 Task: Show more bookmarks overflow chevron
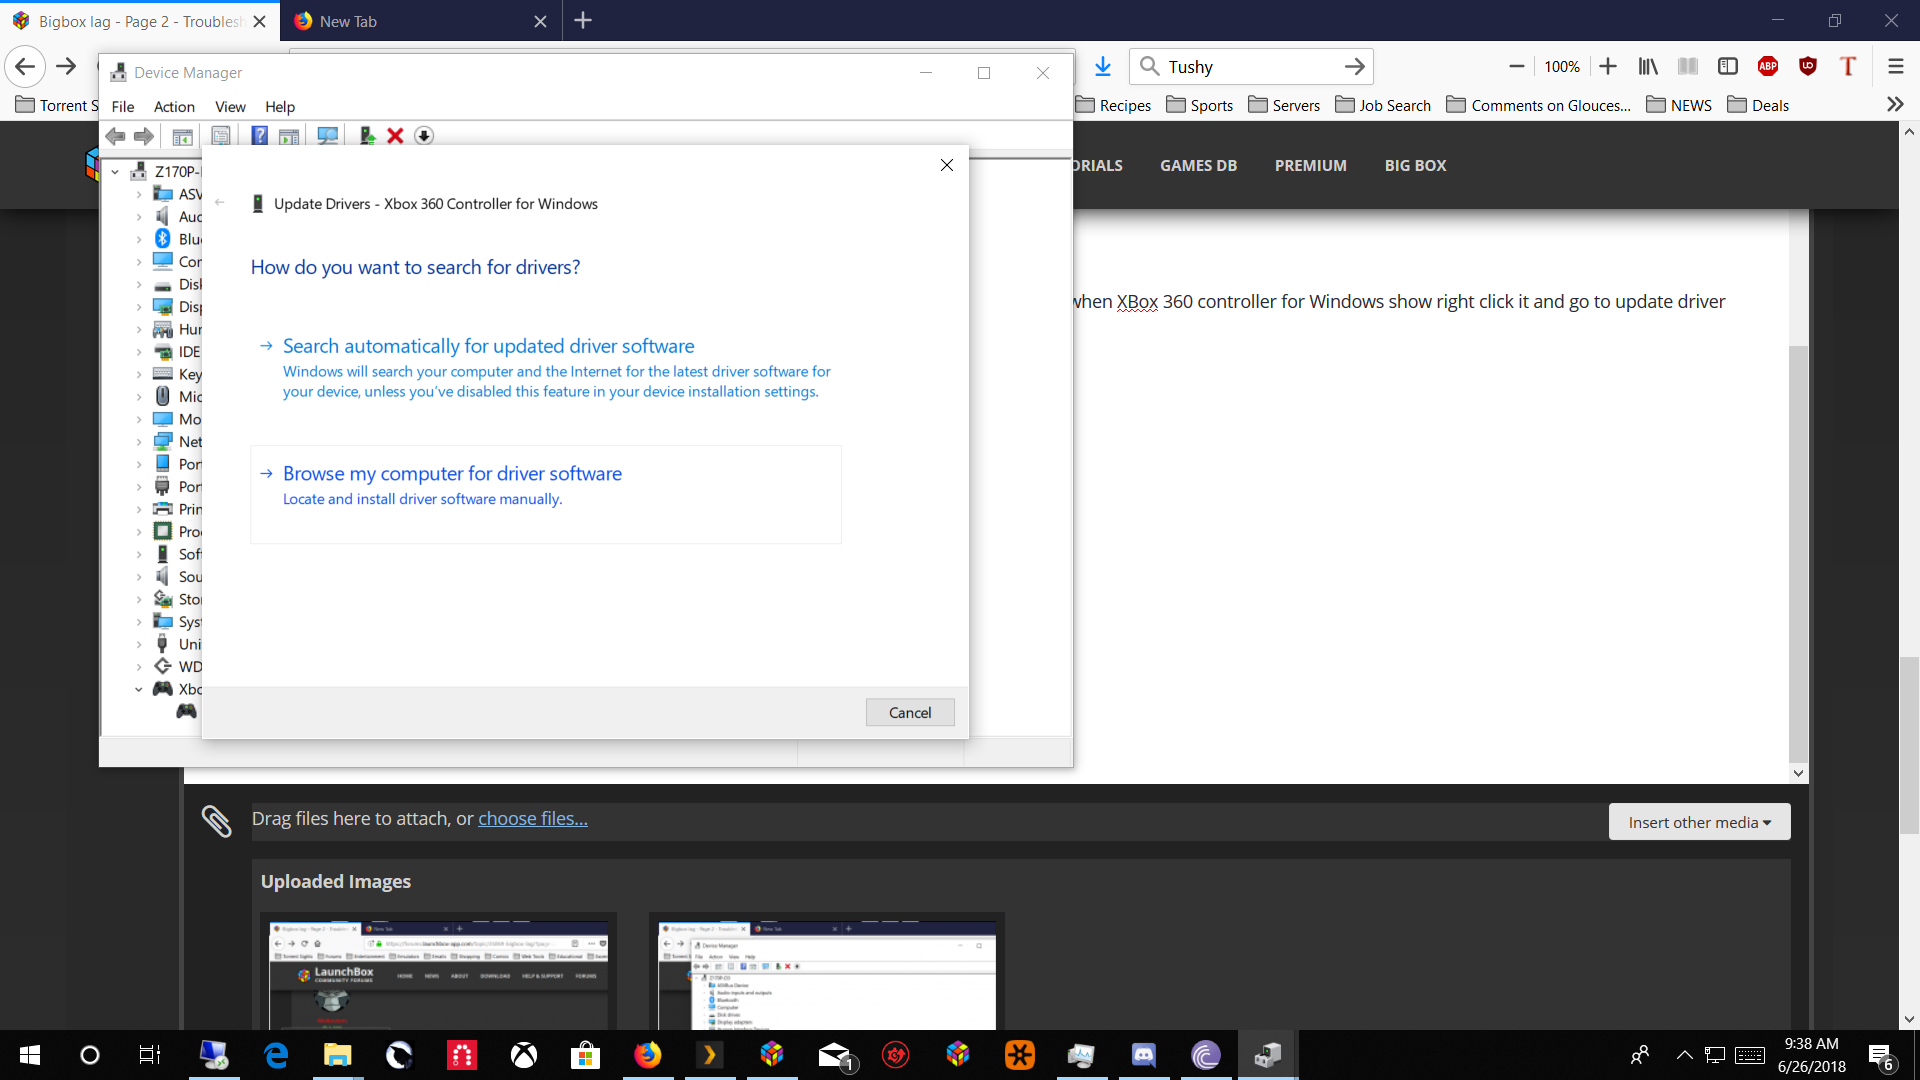1894,105
